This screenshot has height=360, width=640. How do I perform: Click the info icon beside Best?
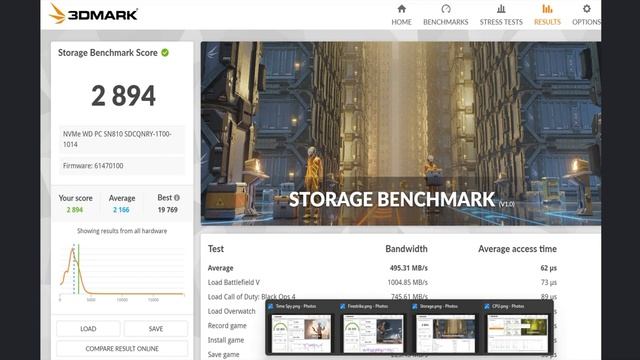pos(177,198)
